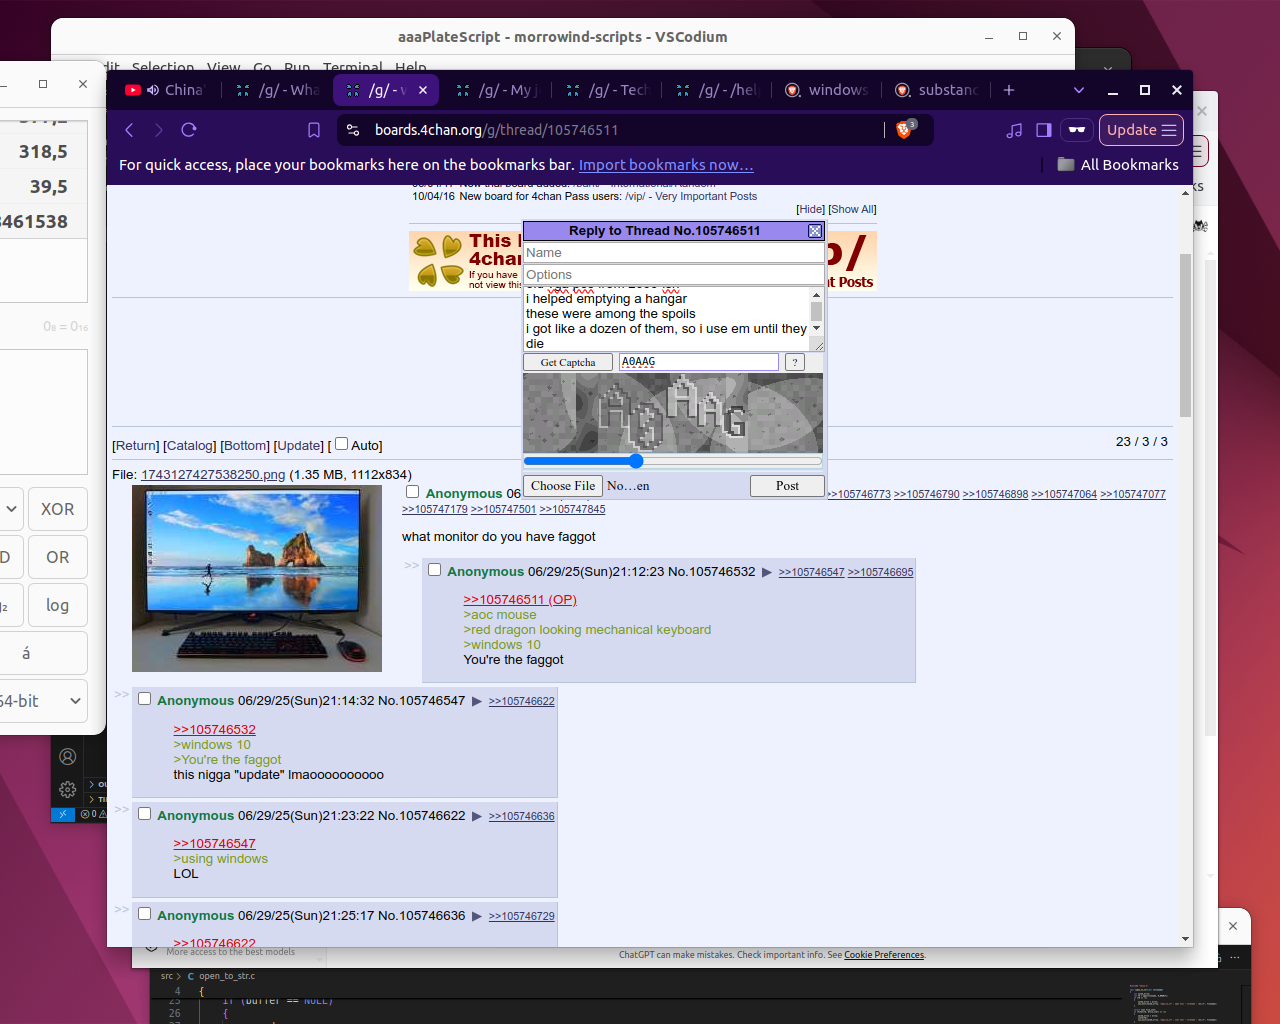The height and width of the screenshot is (1024, 1280).
Task: Toggle the browser sidebar panel icon
Action: [1044, 130]
